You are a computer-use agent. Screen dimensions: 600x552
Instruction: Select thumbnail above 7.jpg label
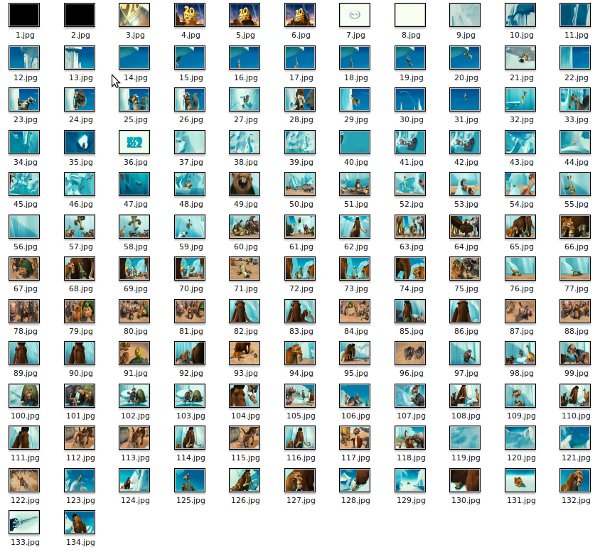(x=355, y=15)
